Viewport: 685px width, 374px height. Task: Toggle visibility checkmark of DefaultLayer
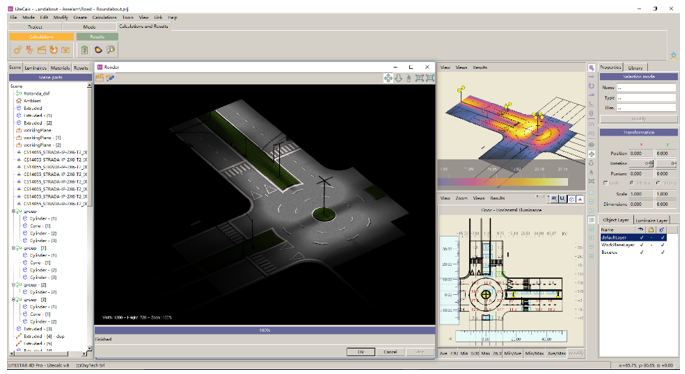tap(642, 237)
